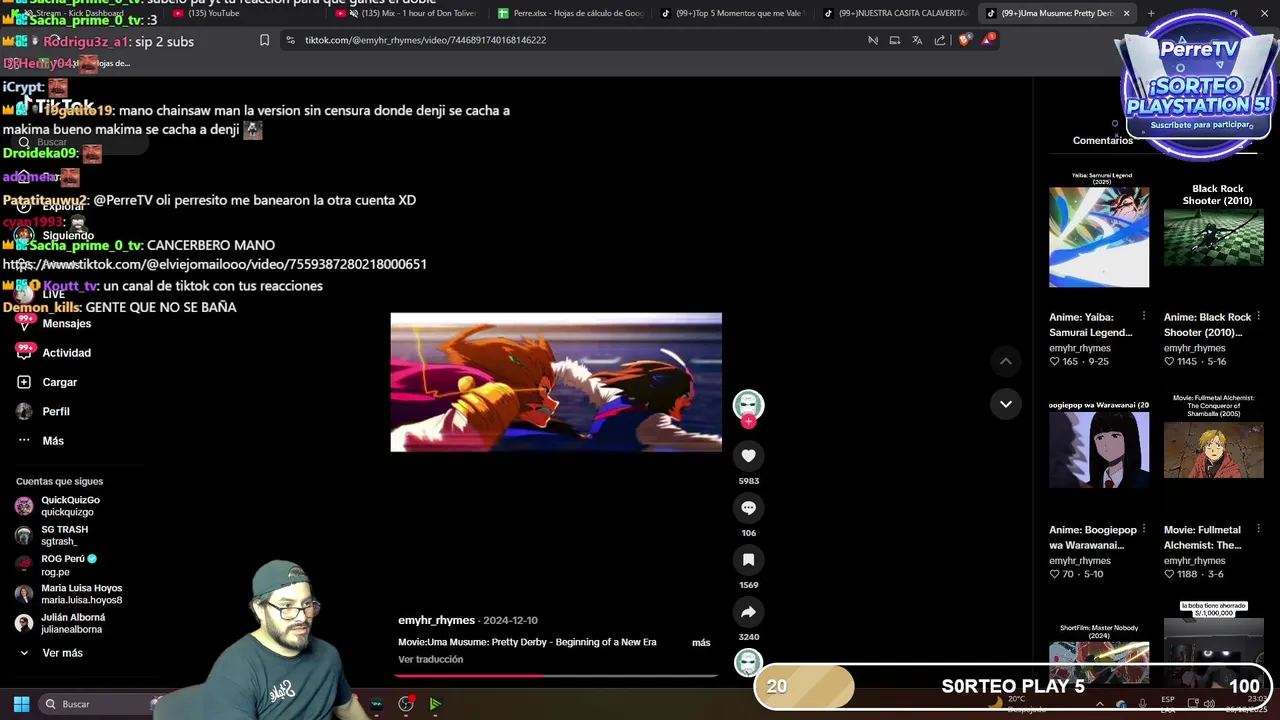Go to next video with down chevron
The height and width of the screenshot is (720, 1280).
tap(1006, 404)
